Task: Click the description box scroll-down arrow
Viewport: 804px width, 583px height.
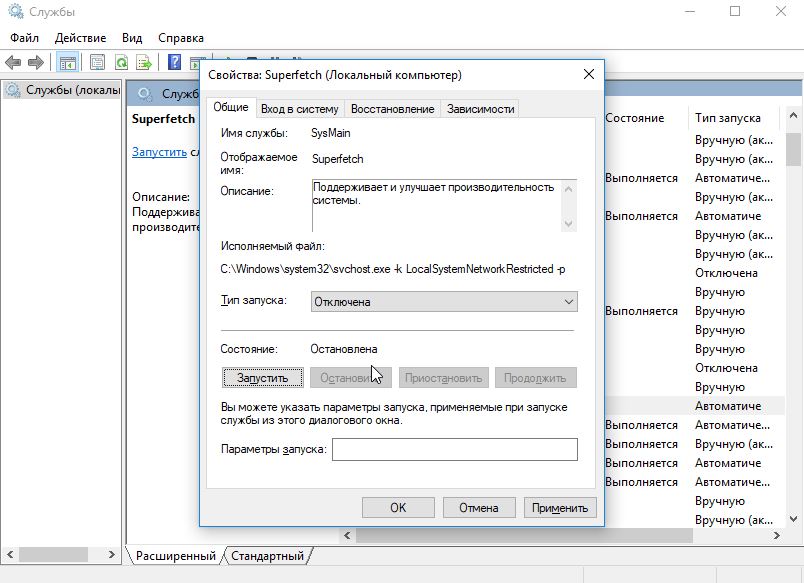Action: click(x=568, y=224)
